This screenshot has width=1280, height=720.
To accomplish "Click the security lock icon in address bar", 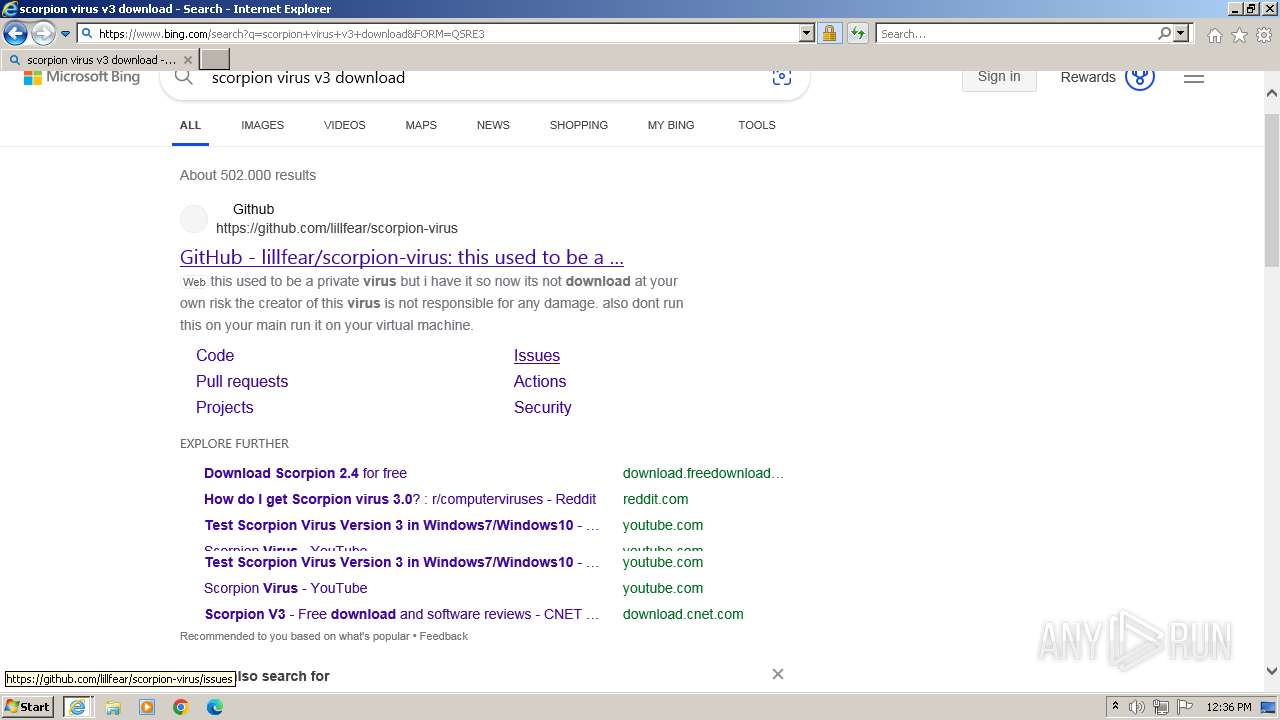I will click(x=829, y=33).
